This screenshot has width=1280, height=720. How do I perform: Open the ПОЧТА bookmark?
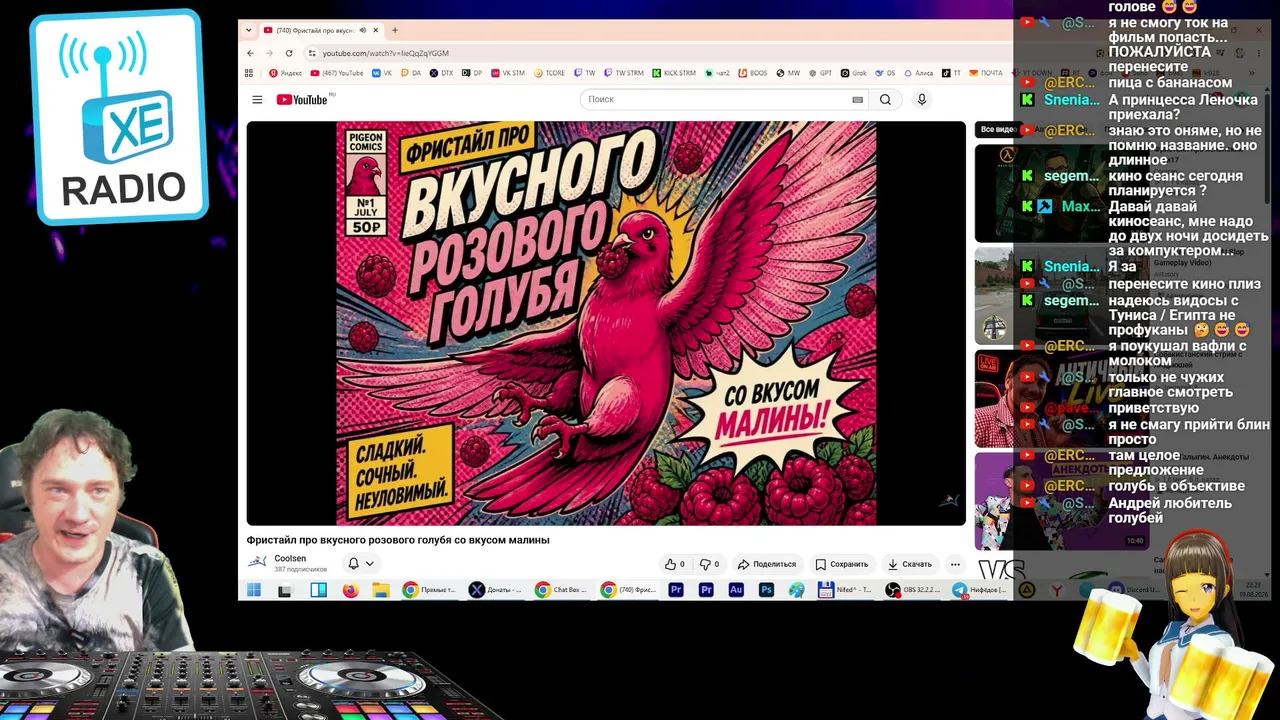click(x=986, y=73)
